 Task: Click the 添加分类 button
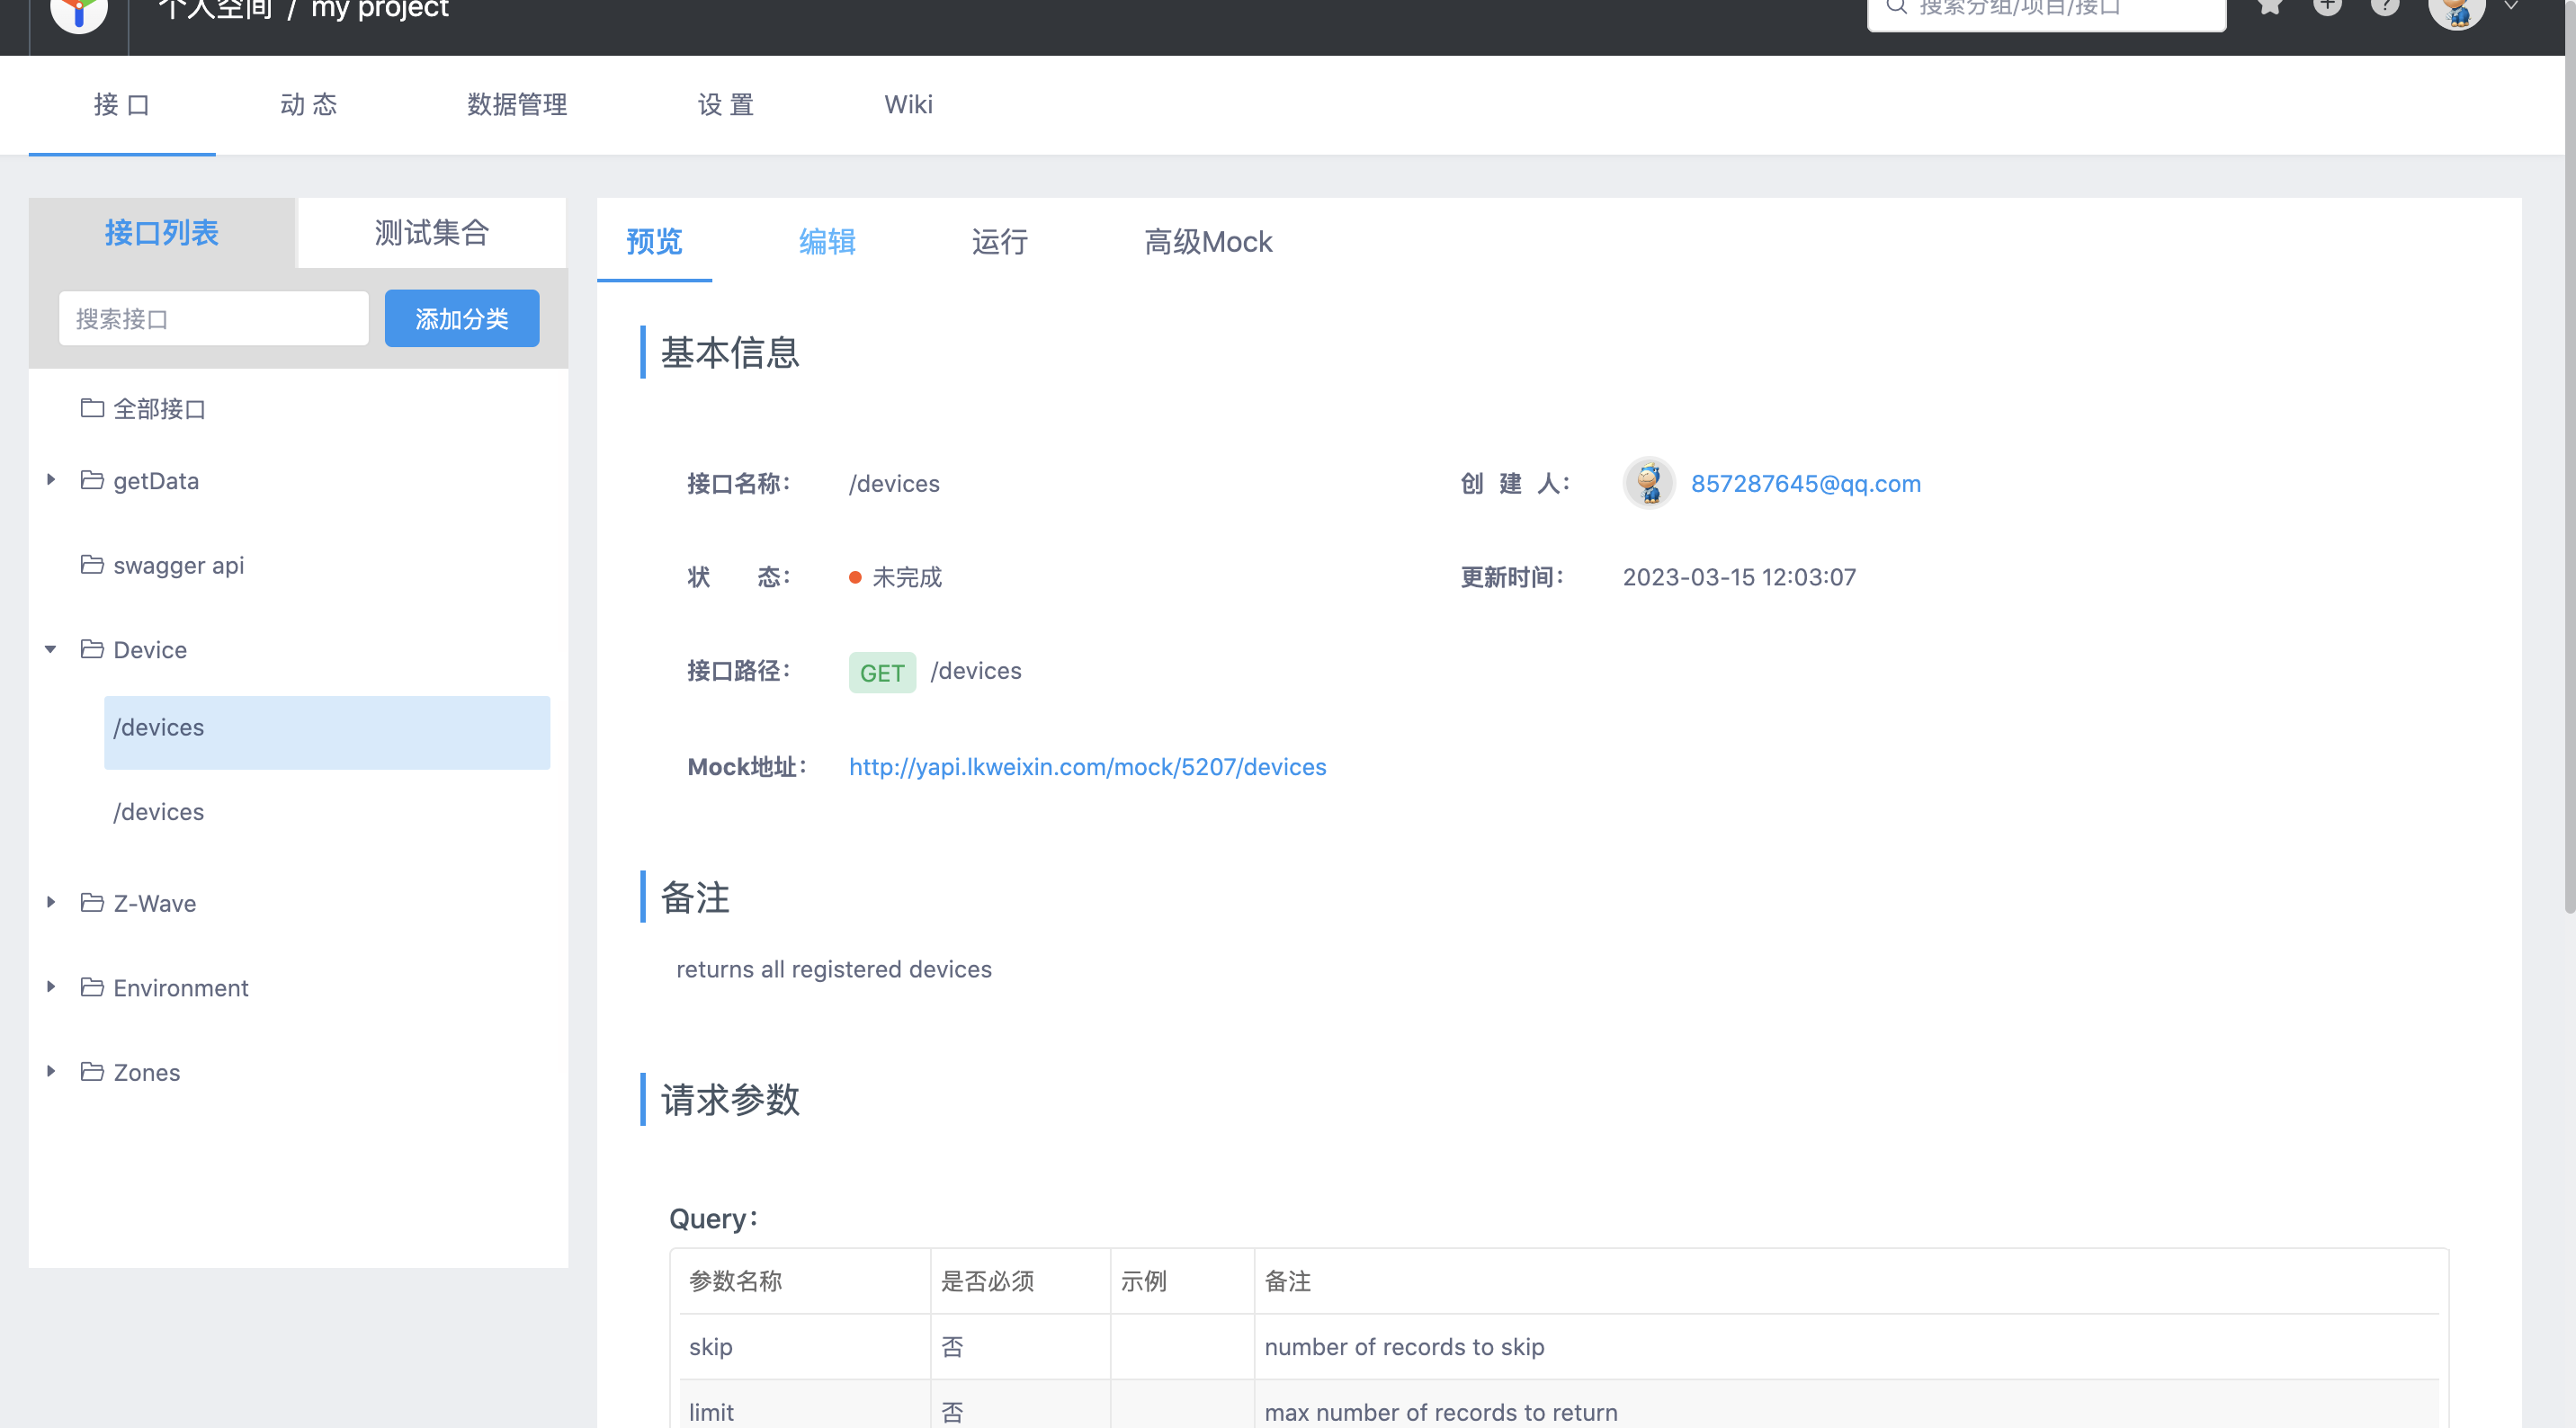(x=461, y=318)
